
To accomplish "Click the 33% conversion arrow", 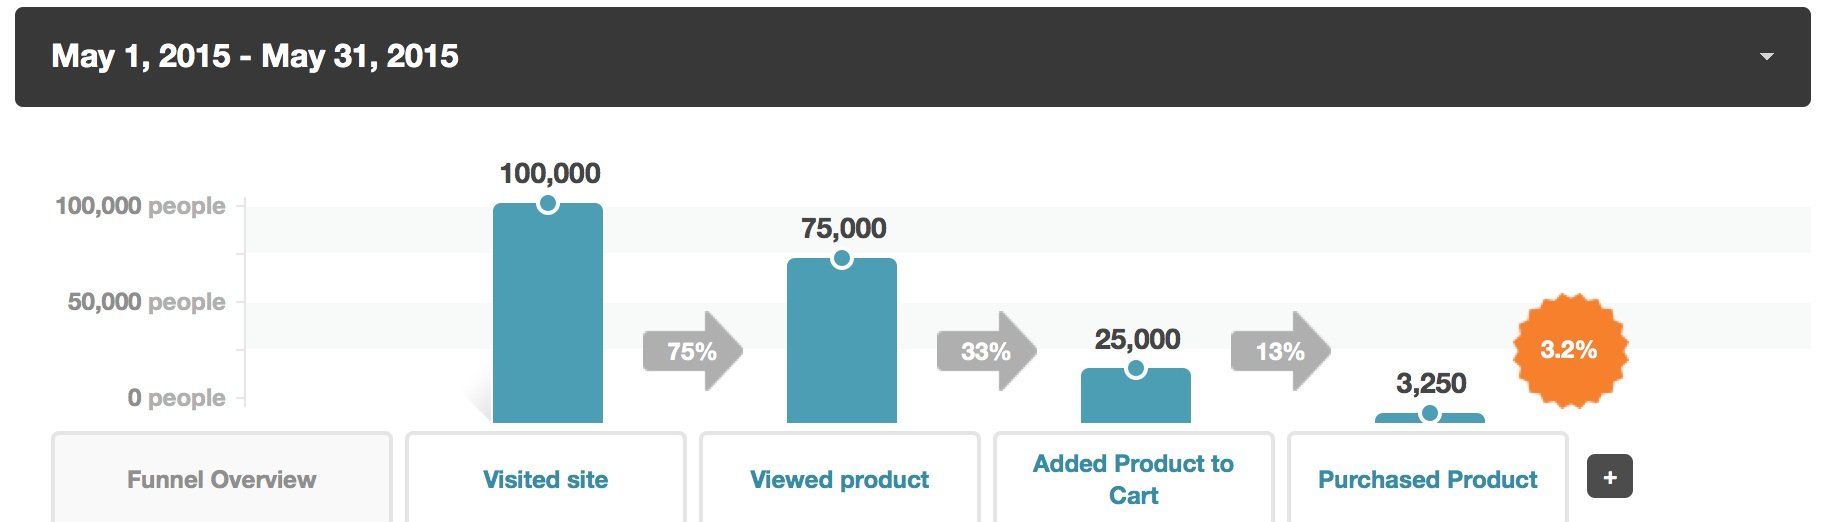I will click(x=987, y=351).
